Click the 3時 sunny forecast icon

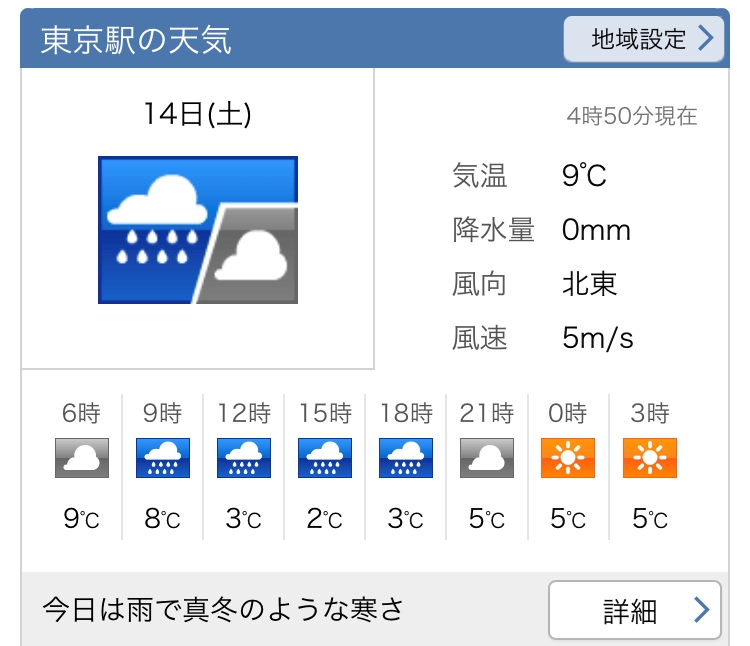pos(650,458)
